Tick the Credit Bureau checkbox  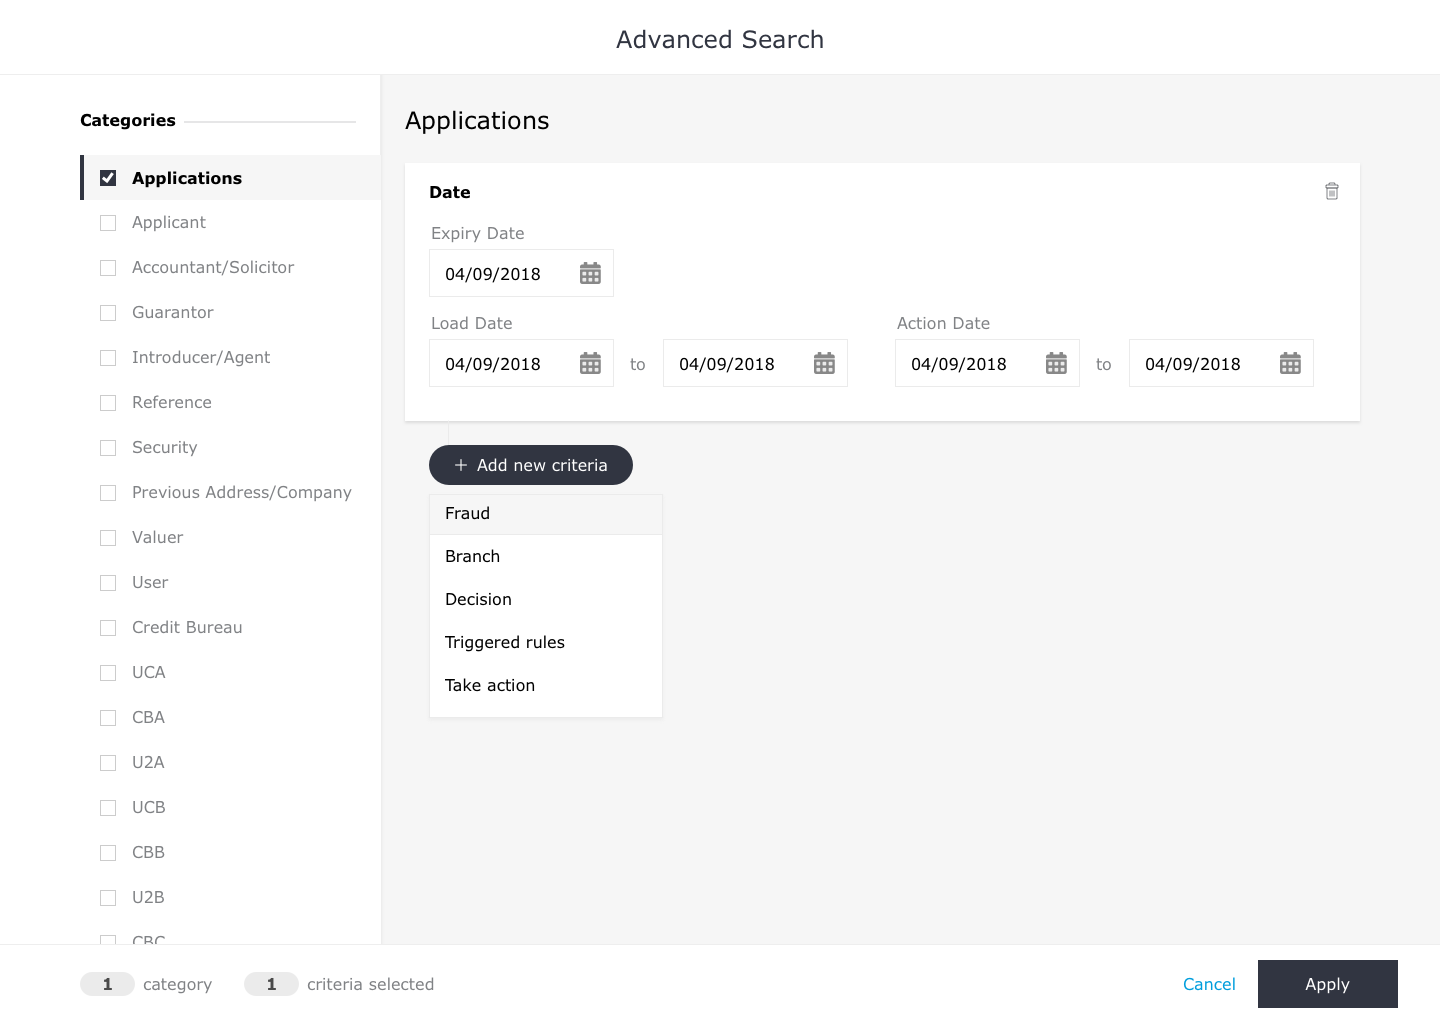[108, 628]
